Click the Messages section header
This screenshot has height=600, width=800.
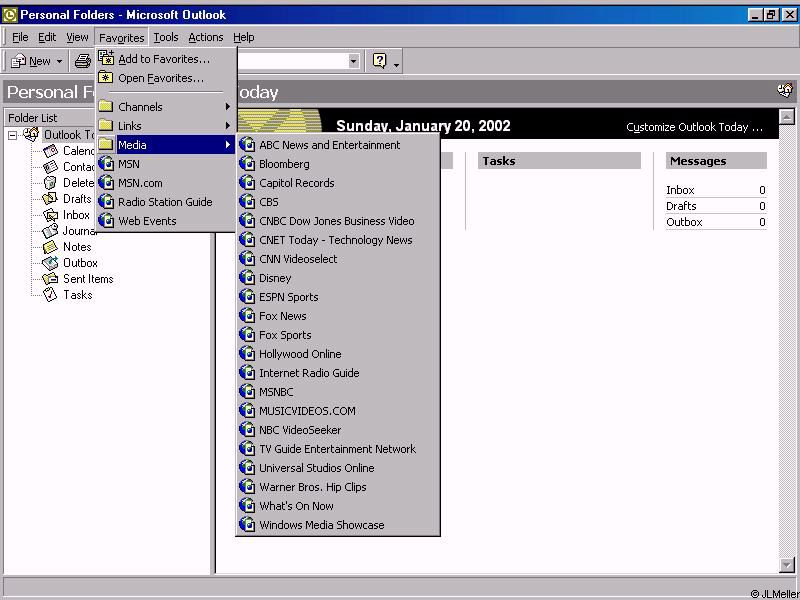[716, 161]
